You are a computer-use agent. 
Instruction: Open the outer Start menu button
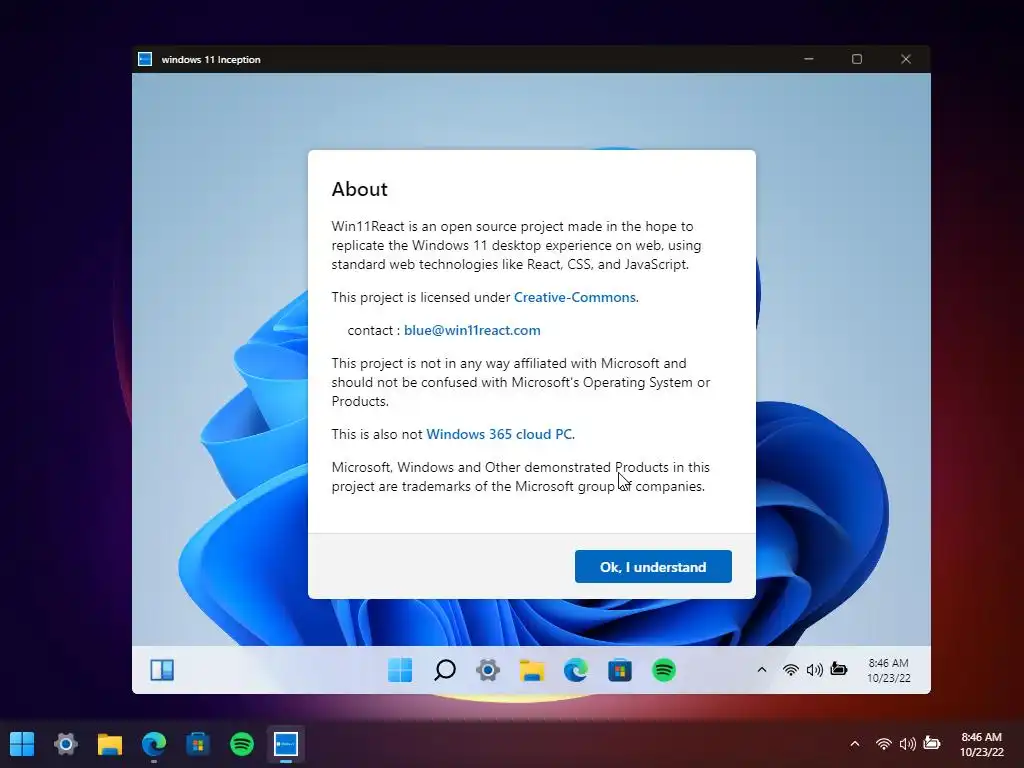(22, 743)
